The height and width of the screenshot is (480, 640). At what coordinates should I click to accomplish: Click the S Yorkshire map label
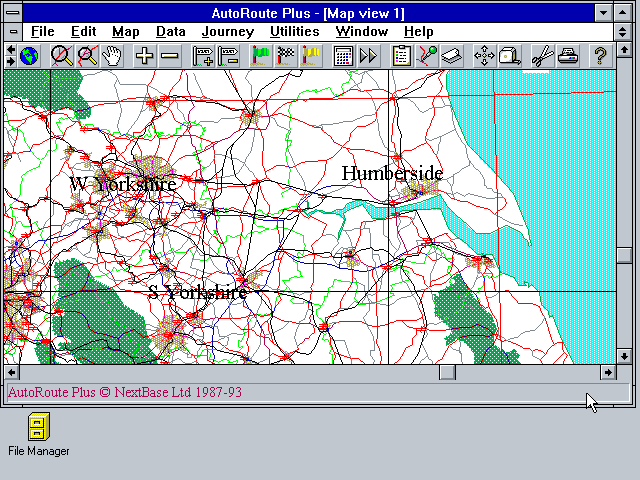click(x=197, y=292)
